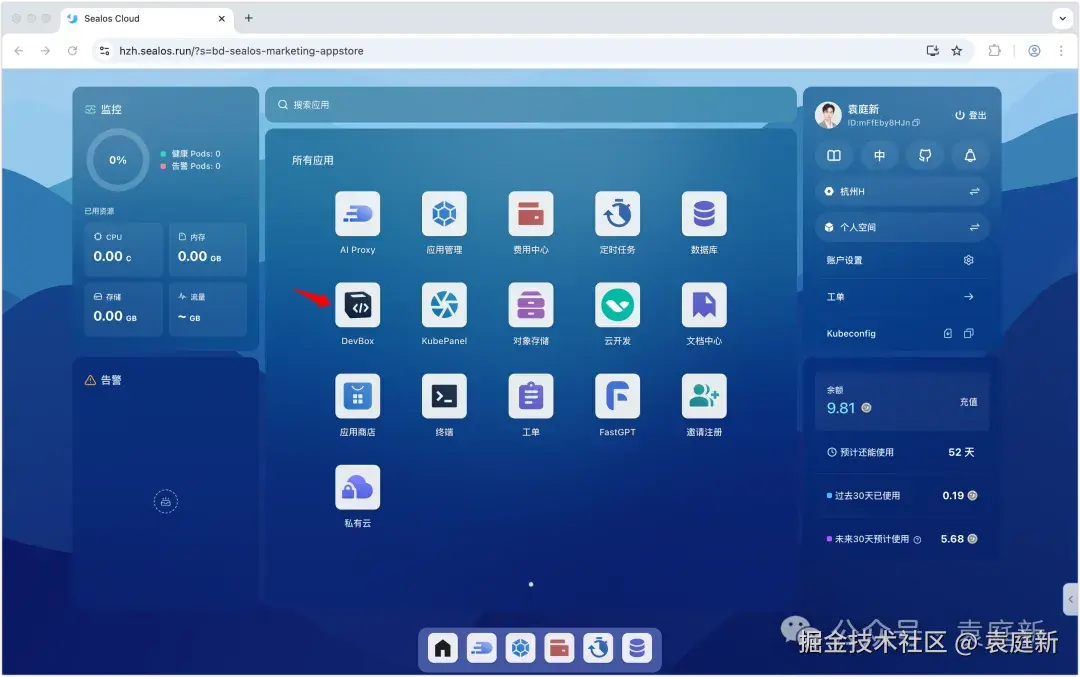Image resolution: width=1080 pixels, height=677 pixels.
Task: Copy the user ID
Action: tap(916, 123)
